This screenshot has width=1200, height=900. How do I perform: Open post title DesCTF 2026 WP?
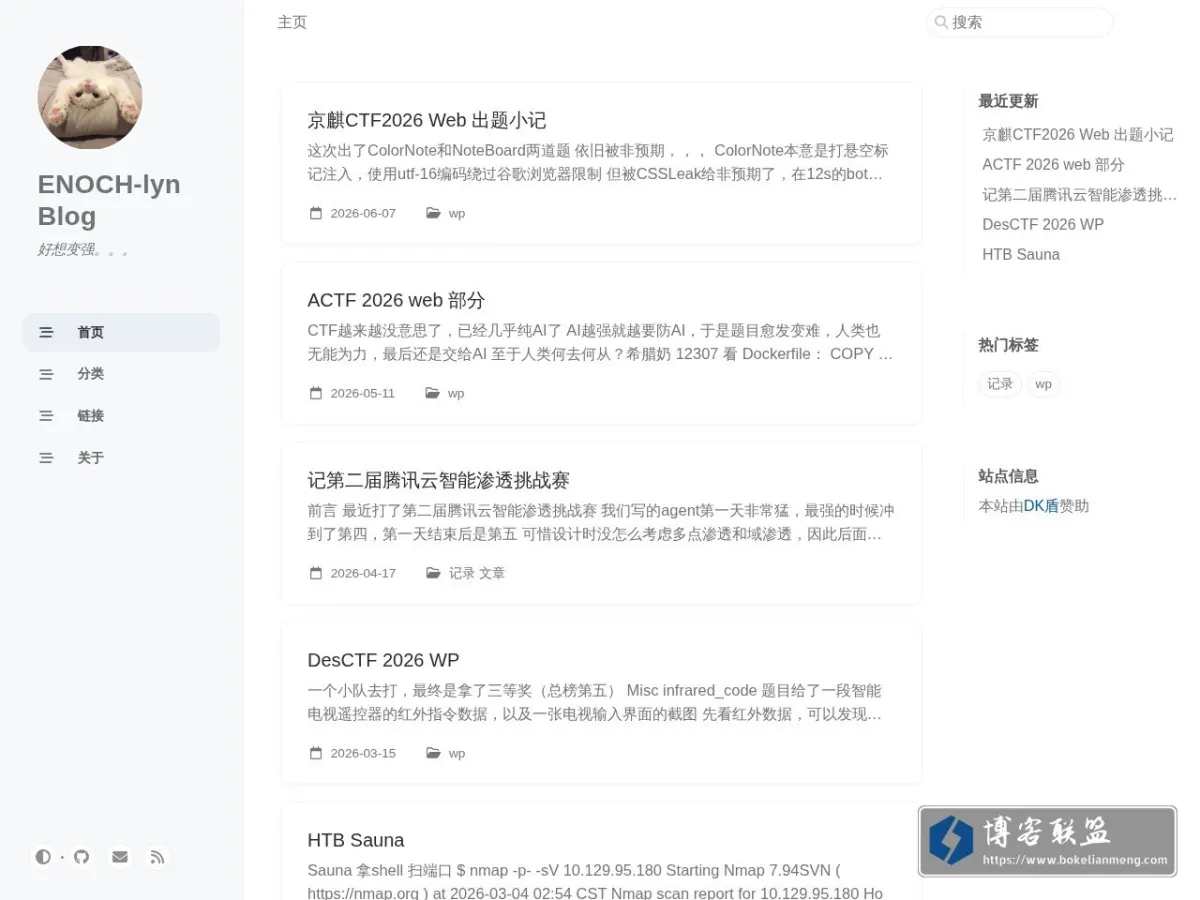pos(384,660)
